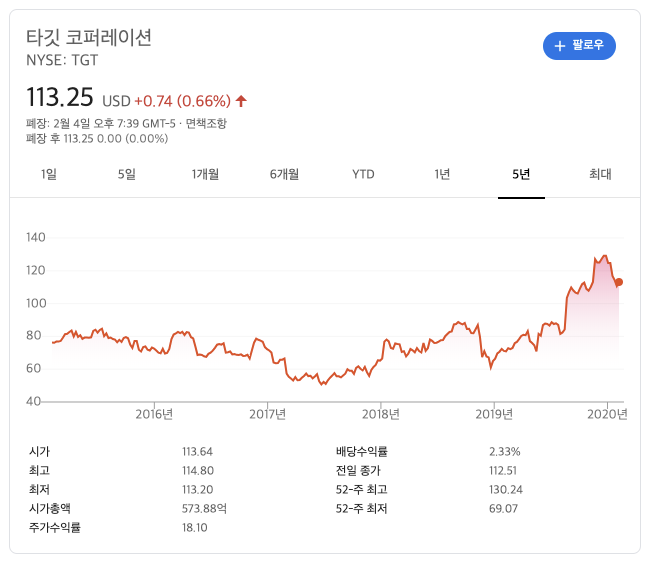Click the current price marker dot on chart

click(619, 282)
